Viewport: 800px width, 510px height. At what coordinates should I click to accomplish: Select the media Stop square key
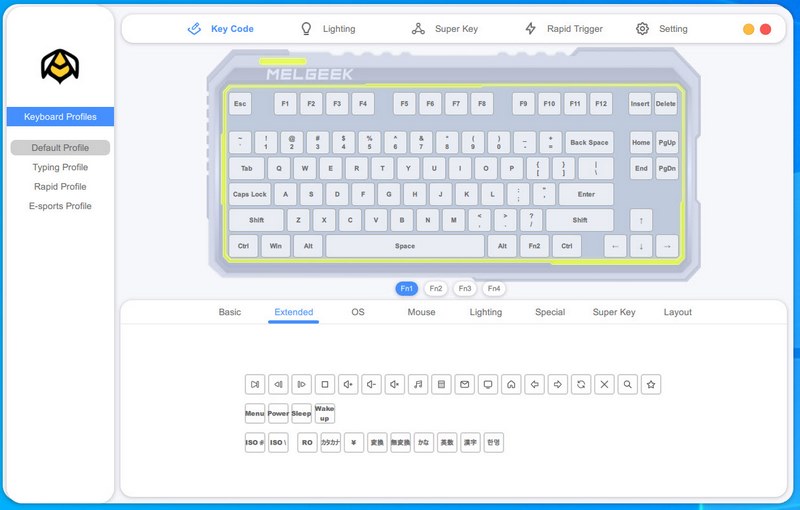point(324,385)
